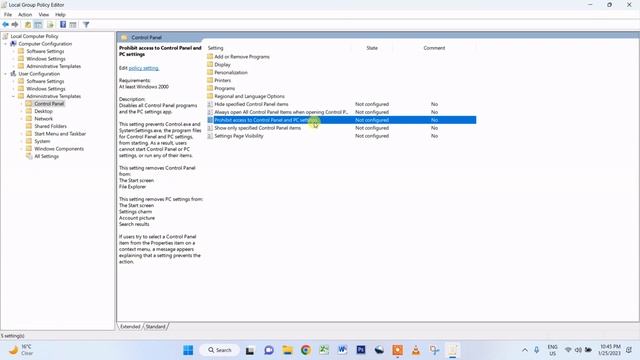
Task: Click the Filter funnel toolbar icon
Action: click(86, 25)
